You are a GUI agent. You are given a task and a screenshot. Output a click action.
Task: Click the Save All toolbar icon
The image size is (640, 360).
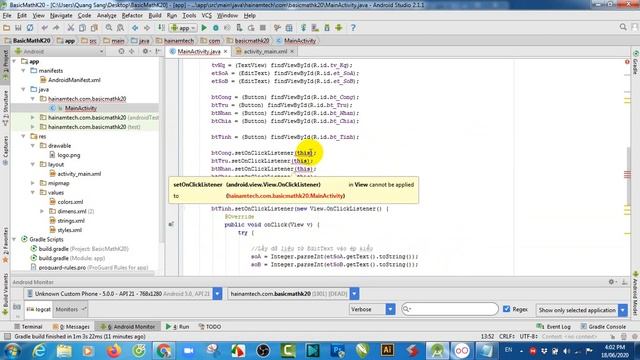coord(18,28)
